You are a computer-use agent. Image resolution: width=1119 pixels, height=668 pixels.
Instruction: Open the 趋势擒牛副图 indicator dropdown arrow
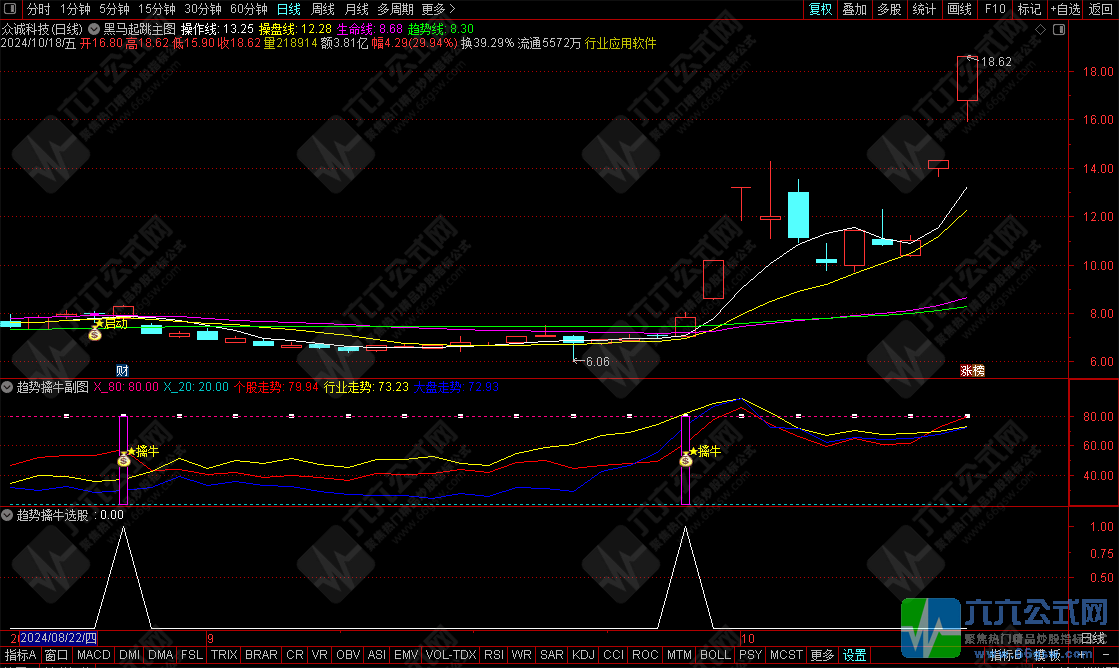pyautogui.click(x=8, y=386)
